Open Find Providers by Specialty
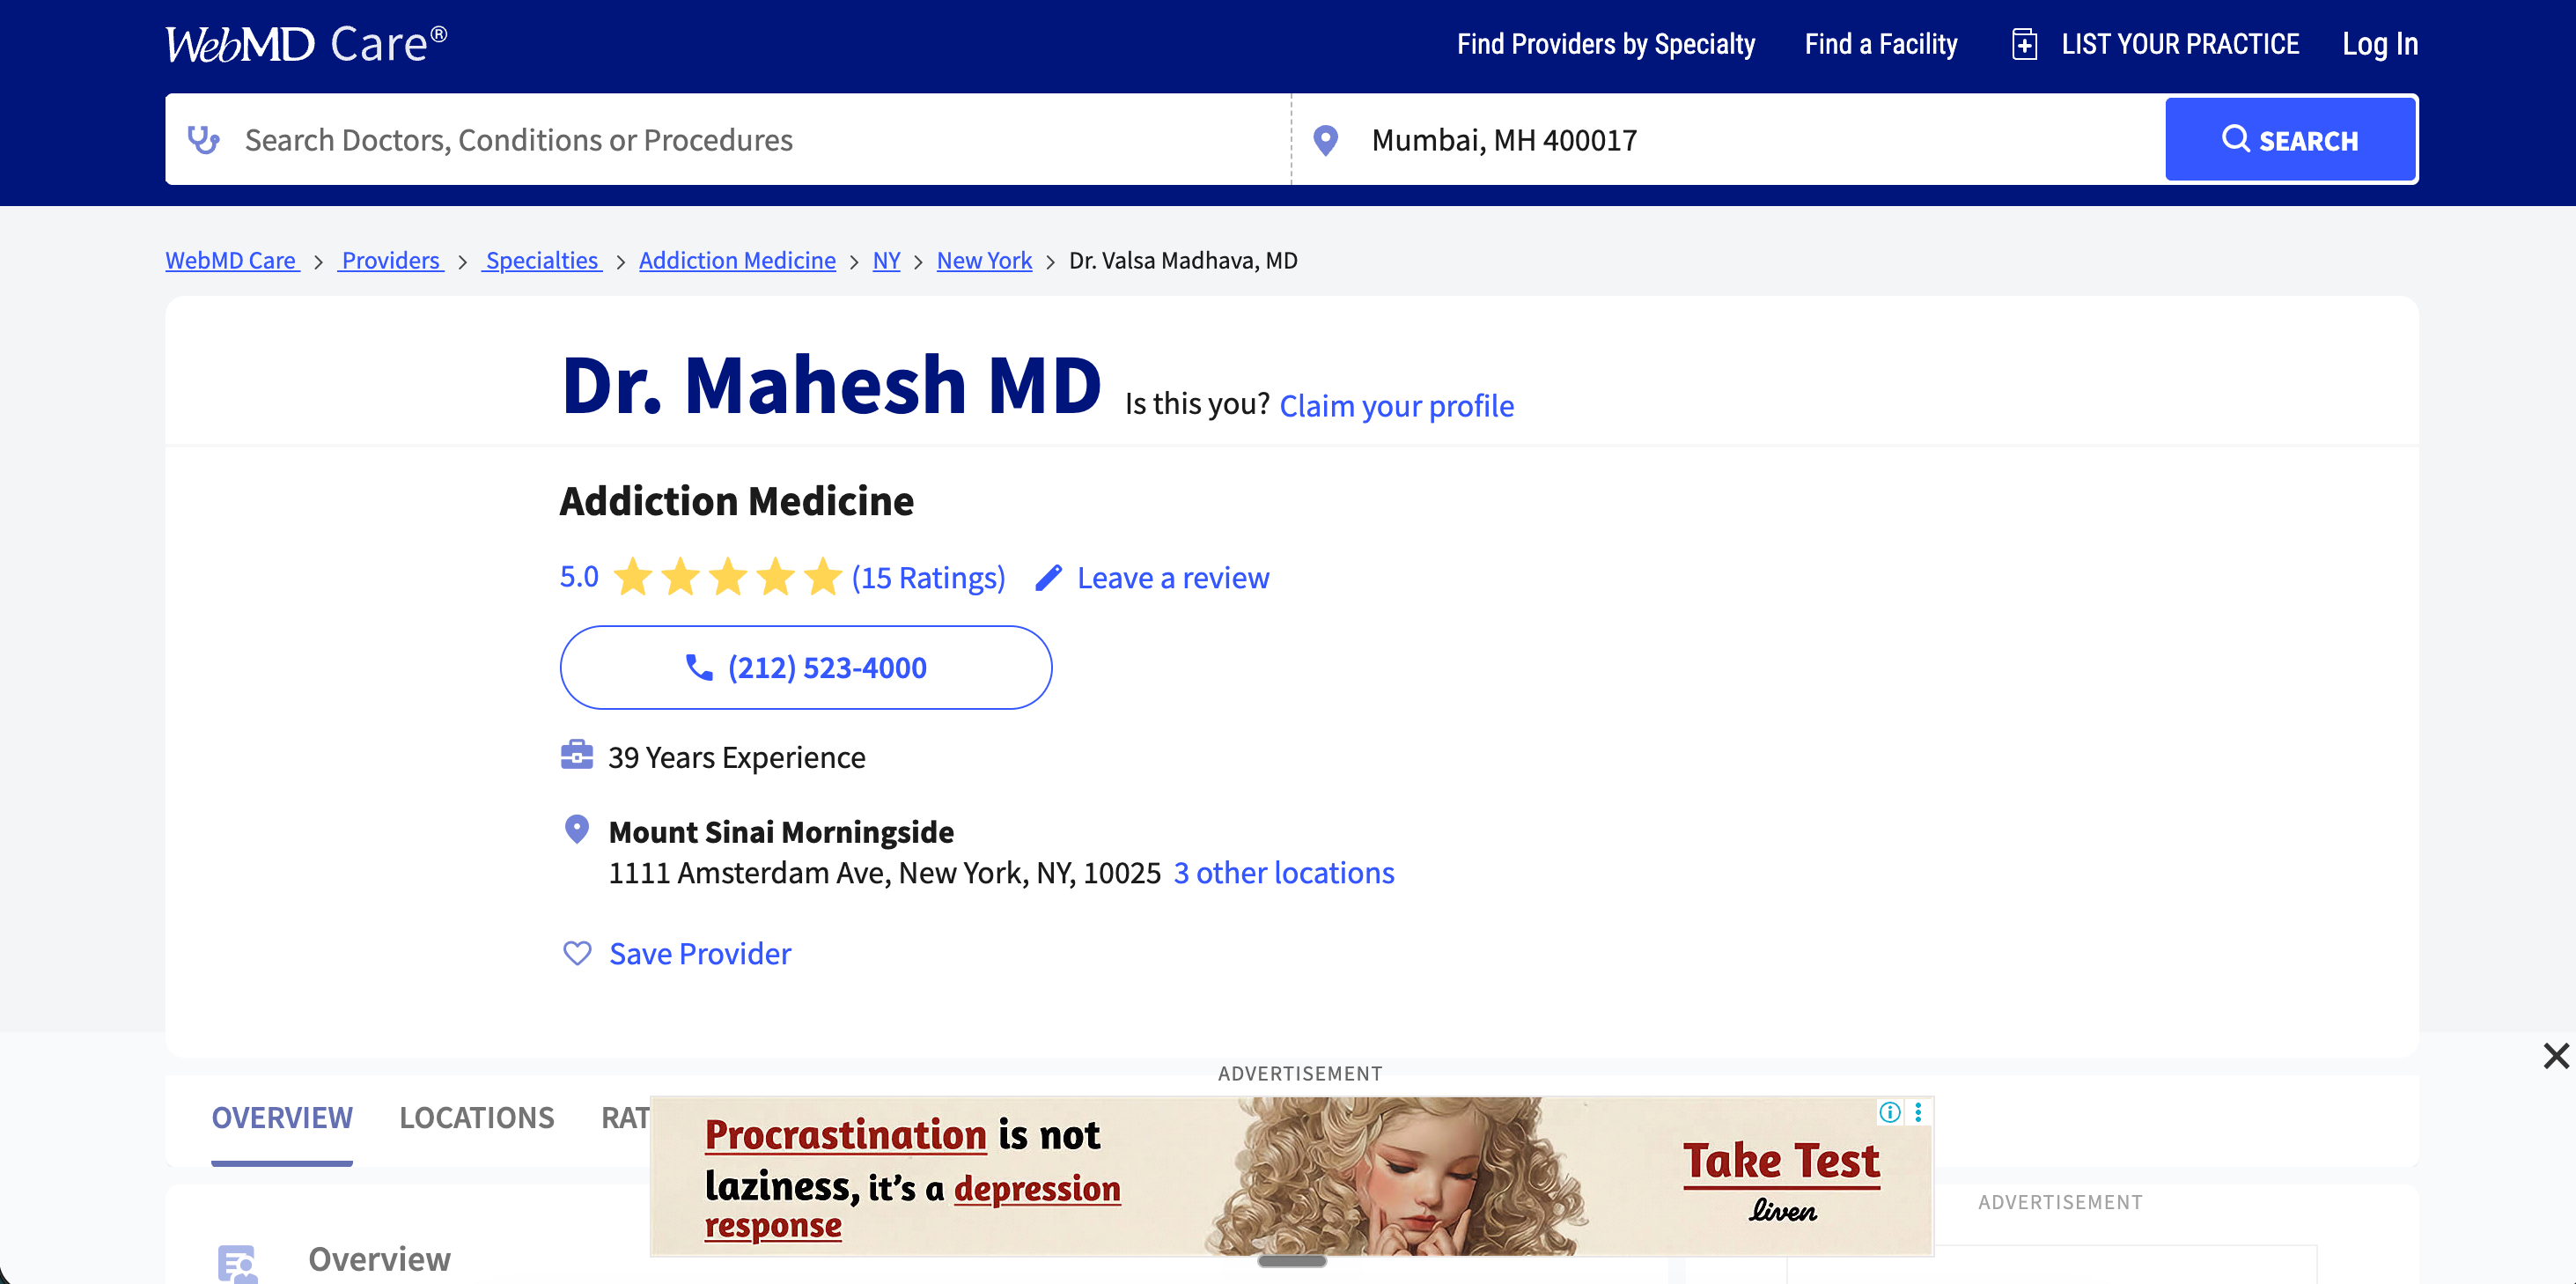 click(x=1605, y=44)
